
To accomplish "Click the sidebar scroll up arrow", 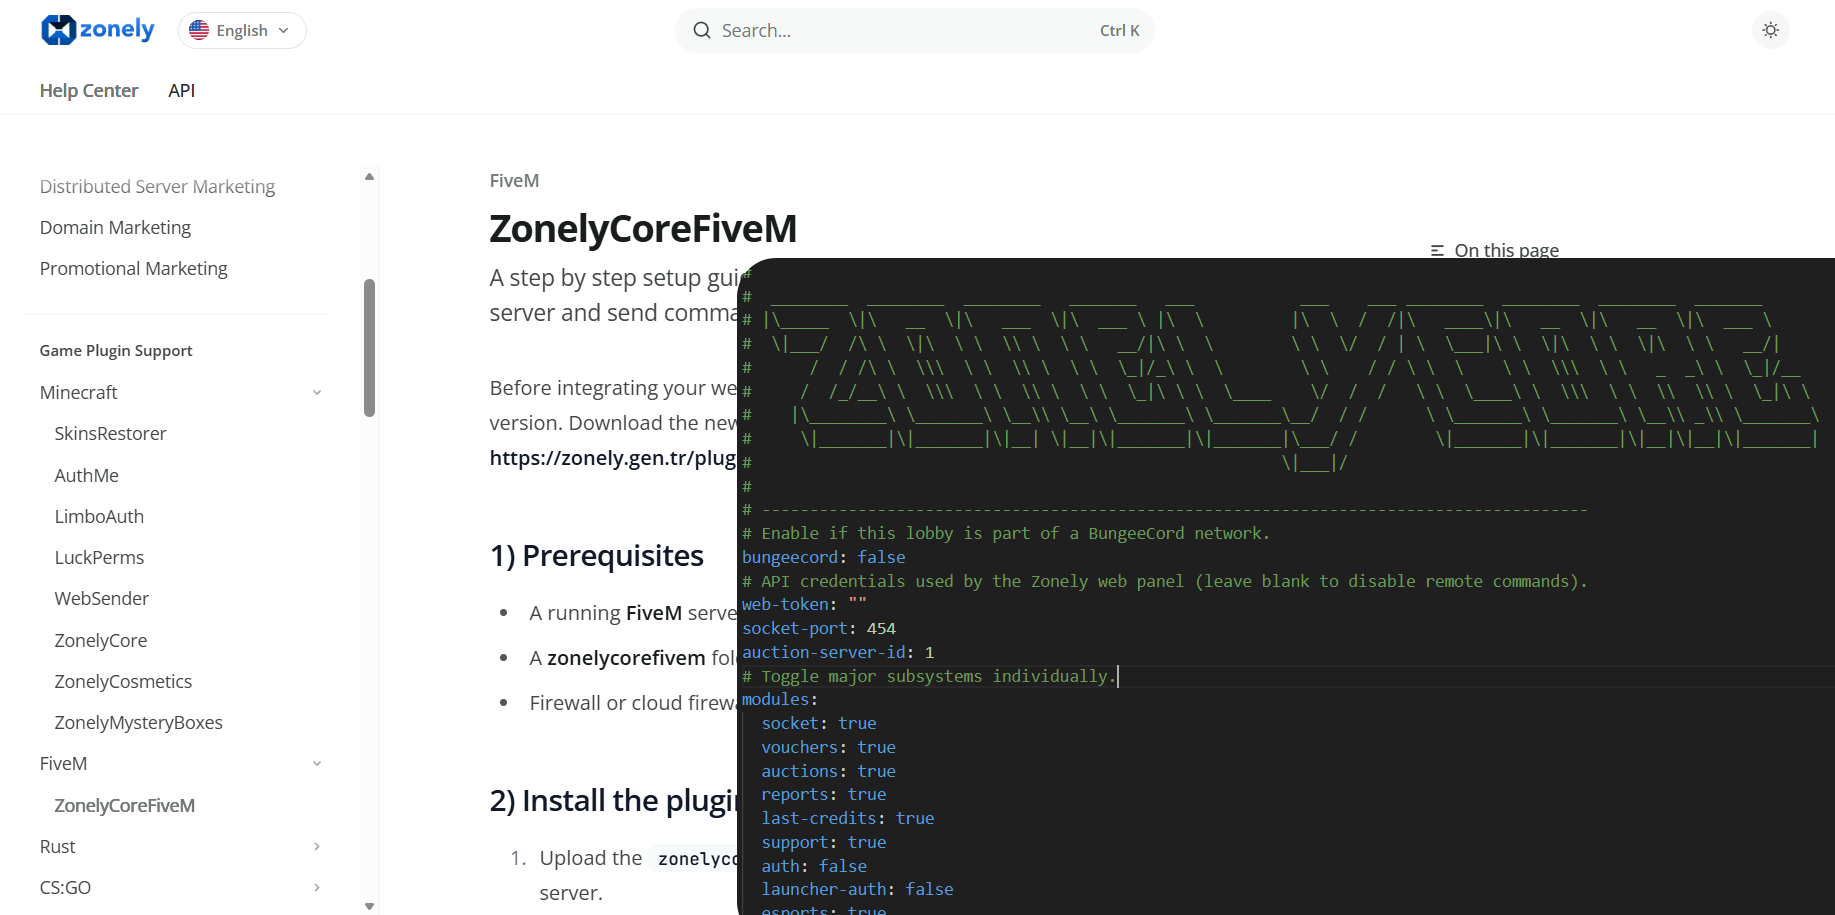I will [x=369, y=177].
